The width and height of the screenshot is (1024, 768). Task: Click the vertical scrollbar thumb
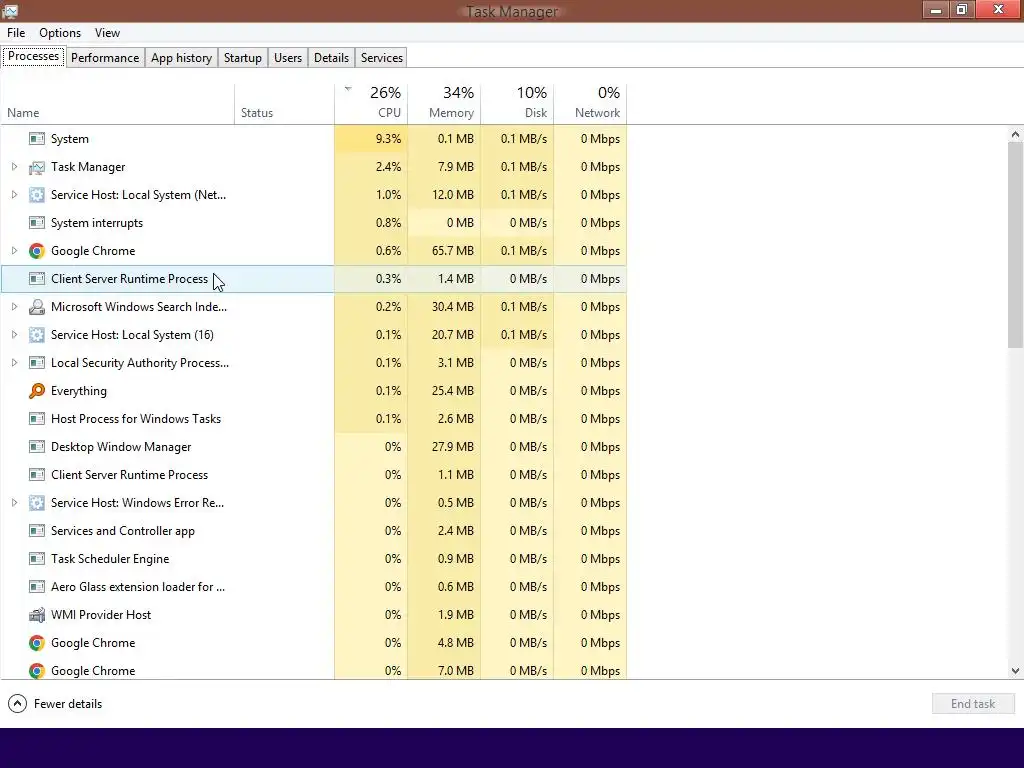1015,245
